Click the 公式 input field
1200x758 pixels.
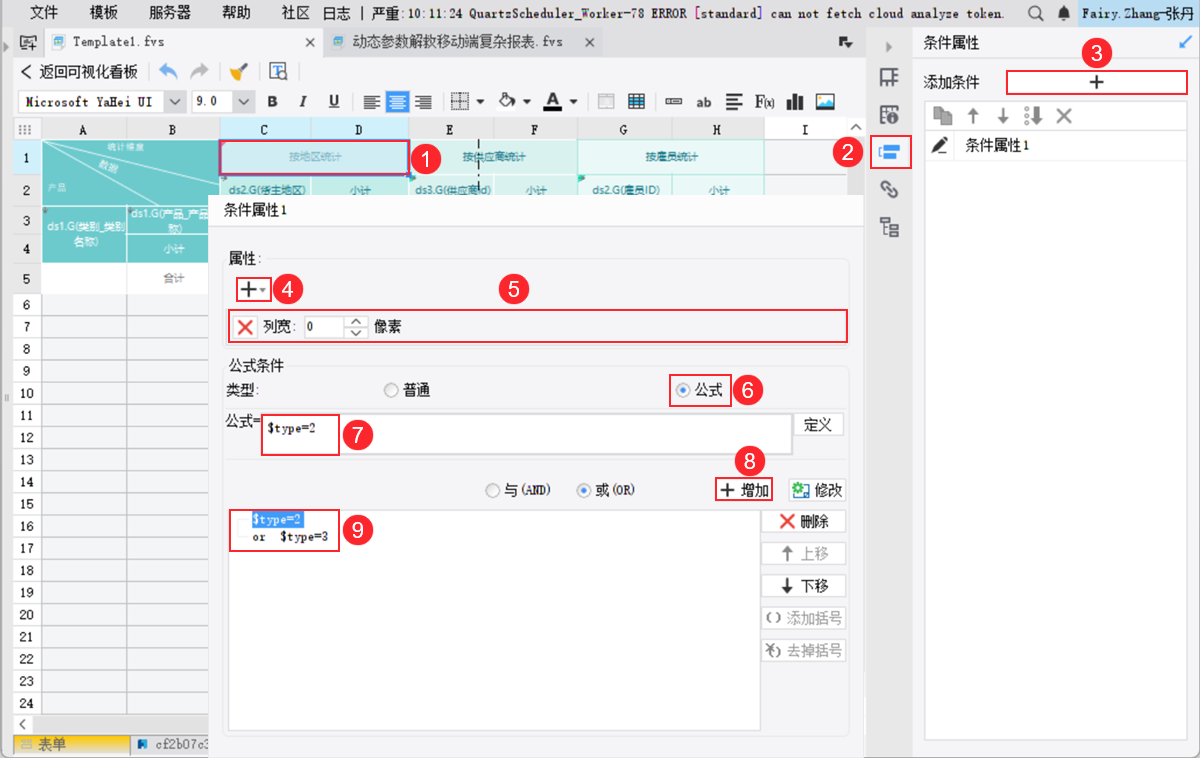526,435
